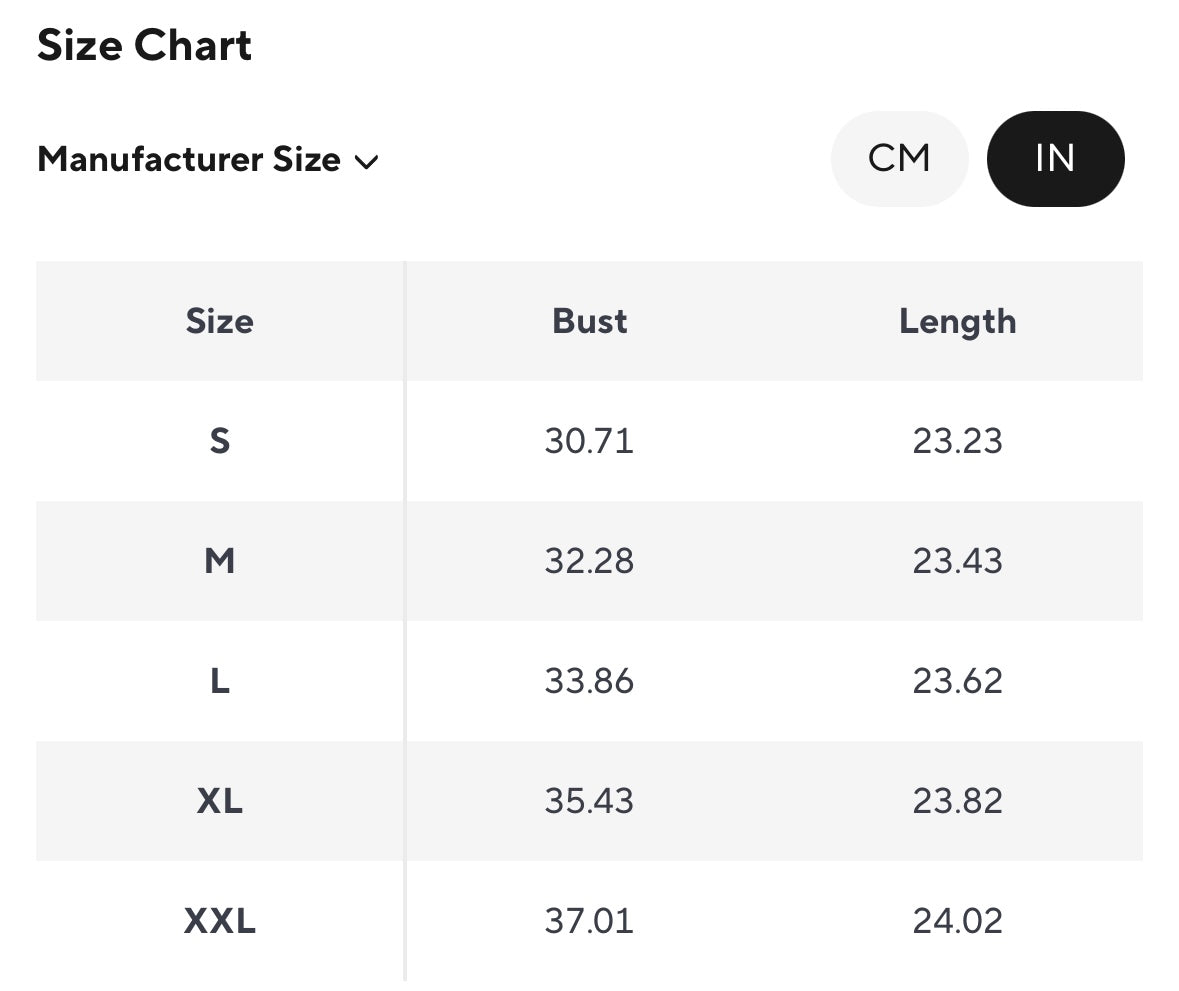Viewport: 1179px width, 991px height.
Task: Click the Bust column header
Action: click(x=590, y=321)
